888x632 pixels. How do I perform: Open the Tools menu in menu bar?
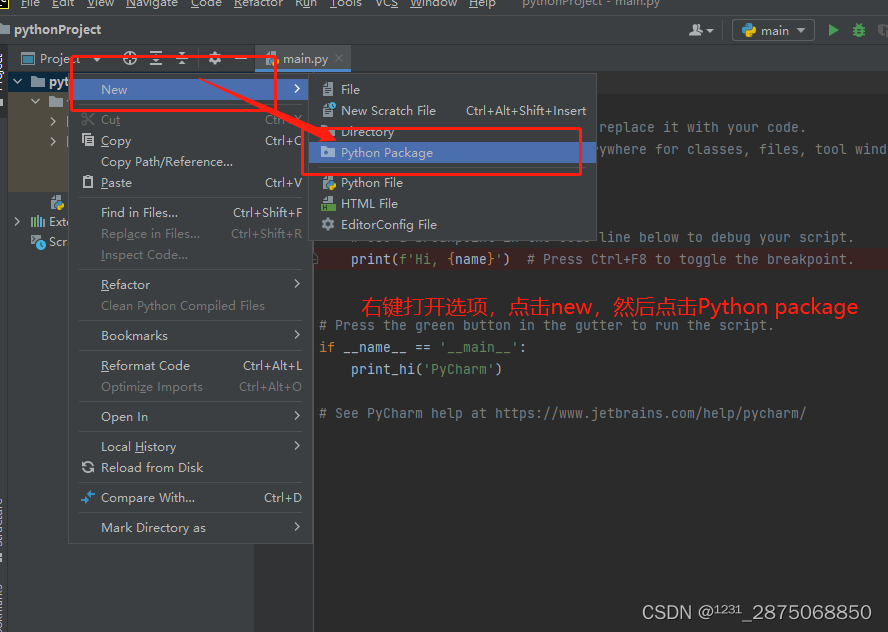[x=345, y=3]
